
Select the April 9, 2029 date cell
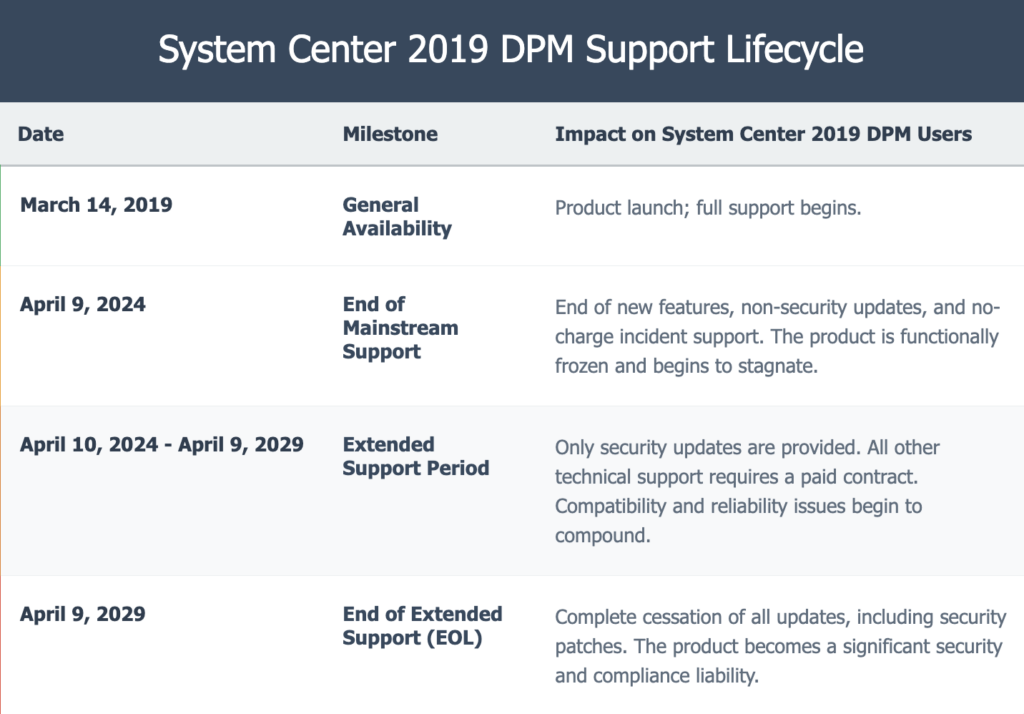tap(82, 614)
